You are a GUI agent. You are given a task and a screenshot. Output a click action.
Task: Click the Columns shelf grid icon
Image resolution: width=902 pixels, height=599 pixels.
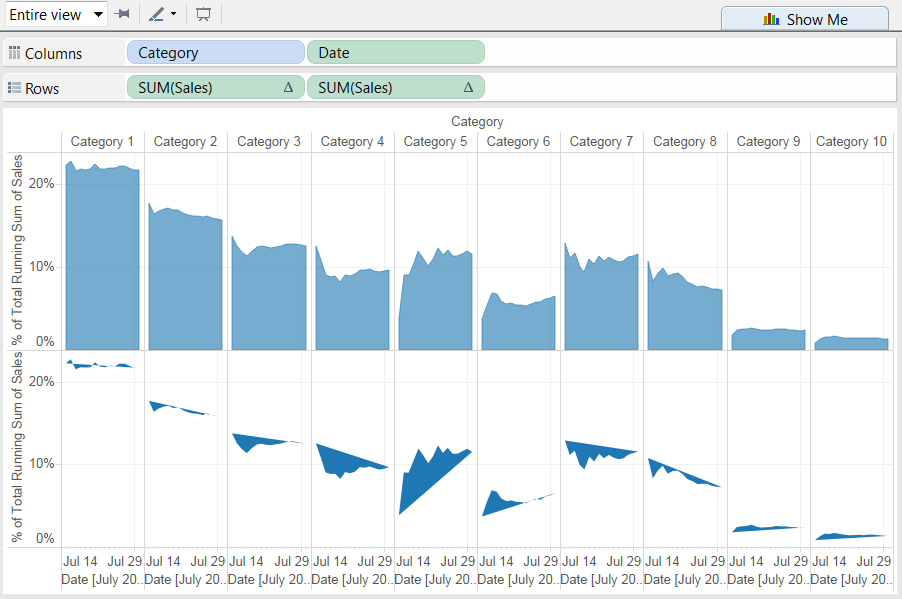13,51
